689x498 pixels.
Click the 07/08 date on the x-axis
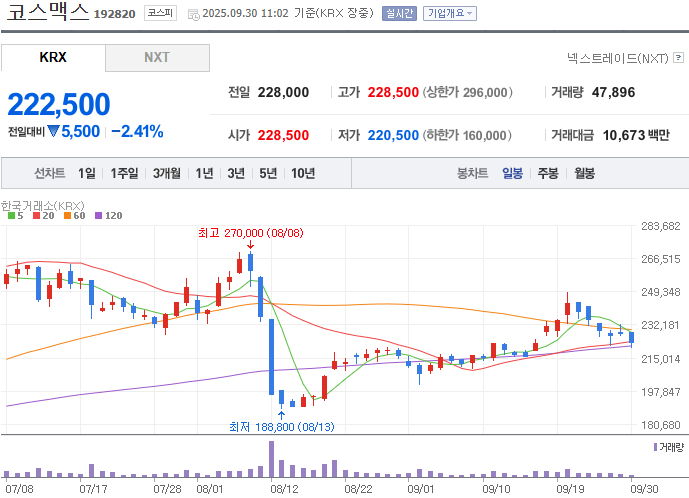click(x=19, y=489)
